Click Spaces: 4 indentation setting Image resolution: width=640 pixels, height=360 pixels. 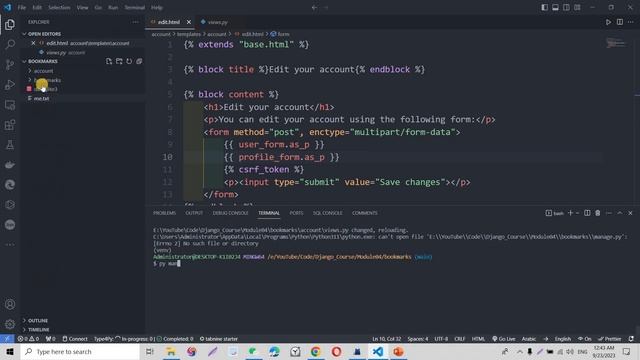[x=418, y=339]
